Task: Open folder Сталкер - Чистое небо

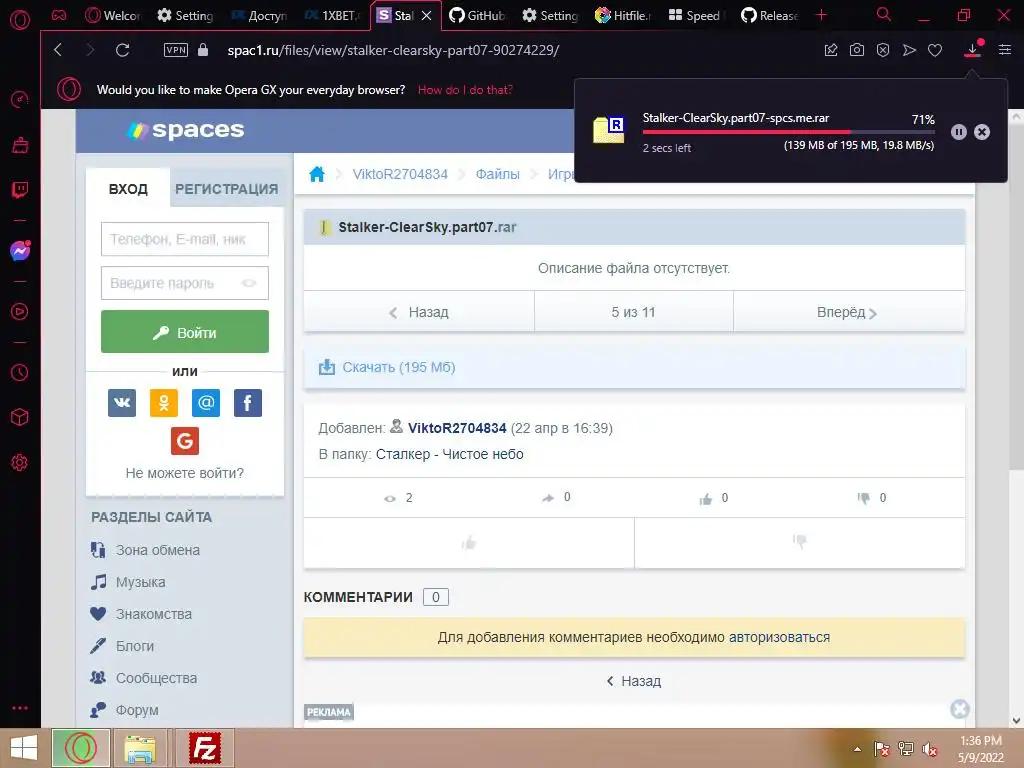Action: point(449,454)
